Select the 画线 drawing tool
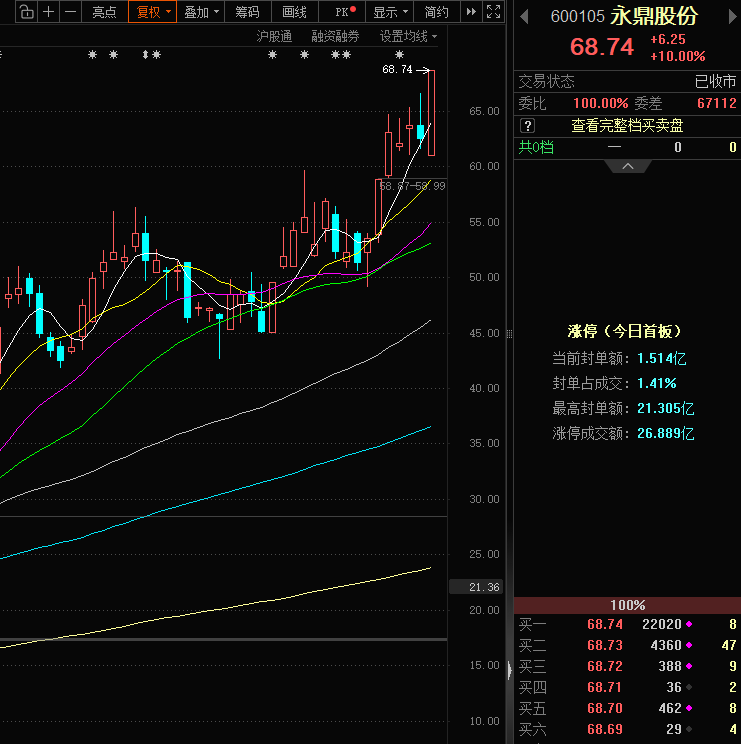The image size is (741, 744). click(295, 11)
